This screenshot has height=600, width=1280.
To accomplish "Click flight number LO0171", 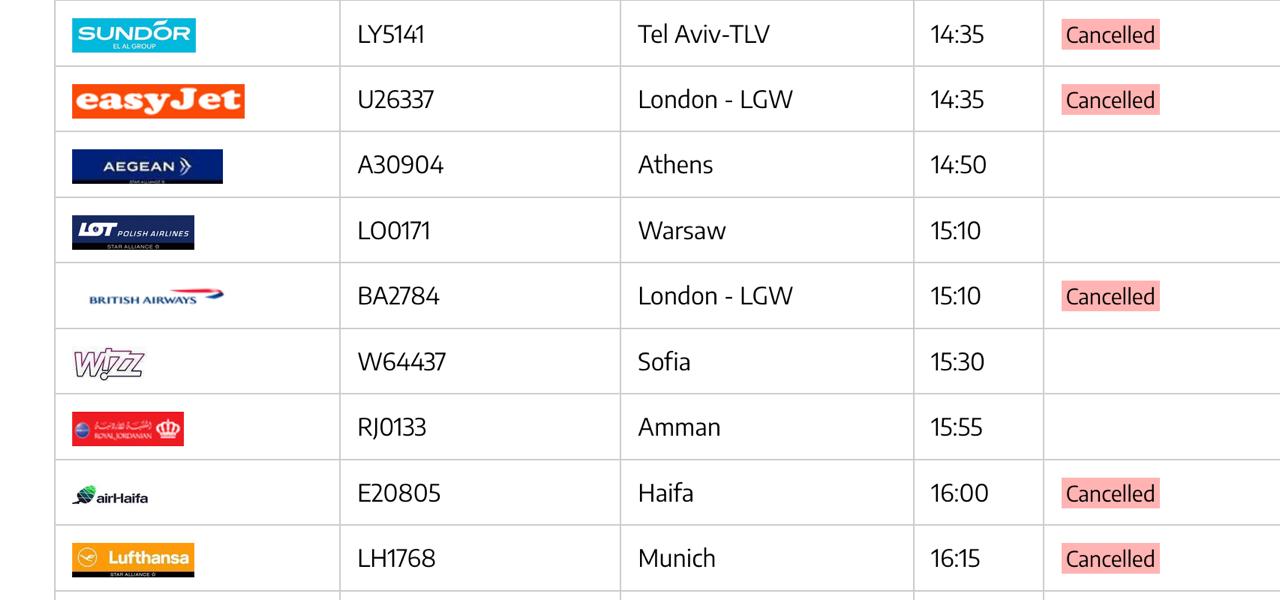I will [x=394, y=231].
